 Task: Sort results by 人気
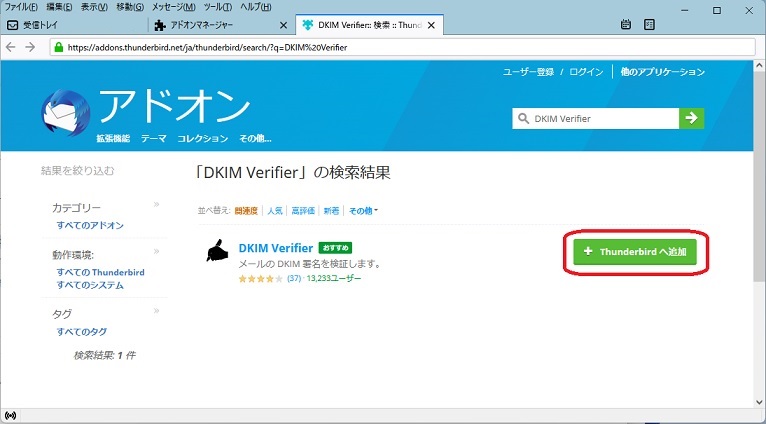pos(274,211)
